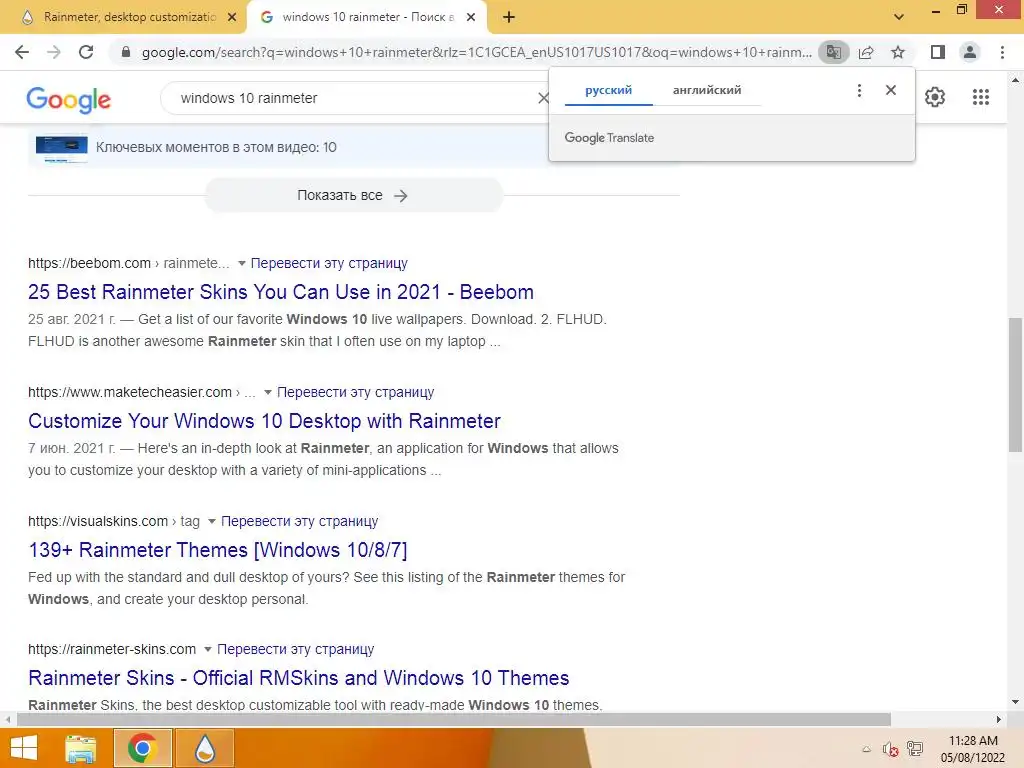Translate the maketecheasier.com result page
The width and height of the screenshot is (1024, 768).
pos(355,392)
